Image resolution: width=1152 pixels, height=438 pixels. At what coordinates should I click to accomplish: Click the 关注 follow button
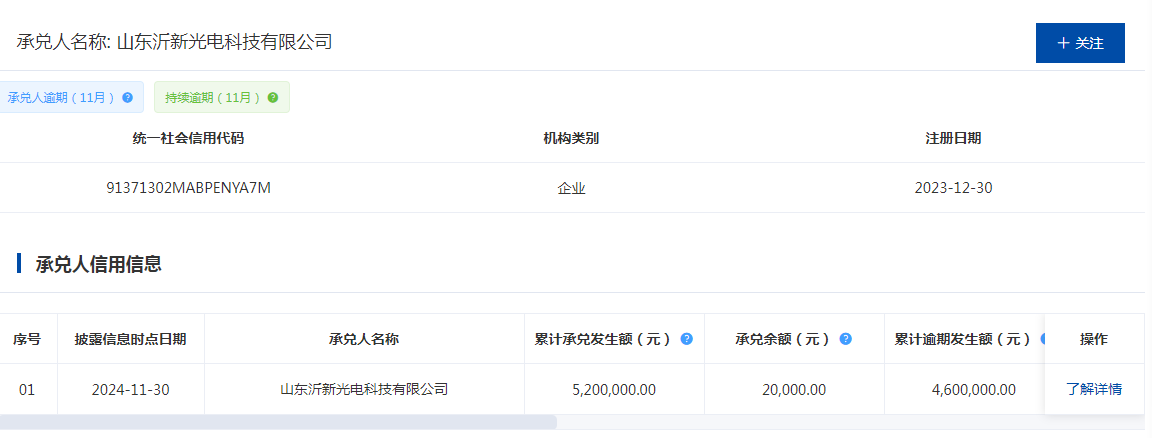click(x=1079, y=43)
